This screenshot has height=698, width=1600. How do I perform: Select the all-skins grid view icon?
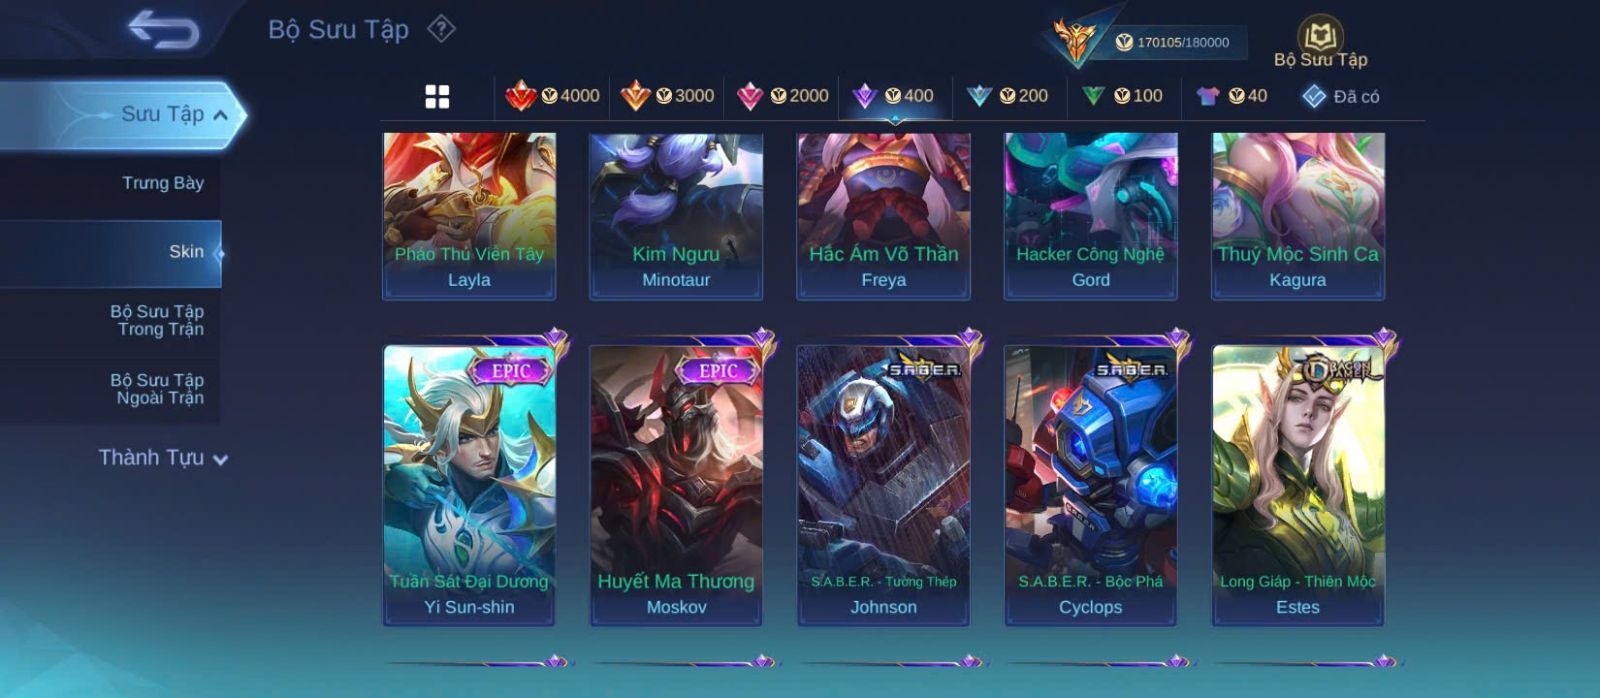pyautogui.click(x=437, y=96)
